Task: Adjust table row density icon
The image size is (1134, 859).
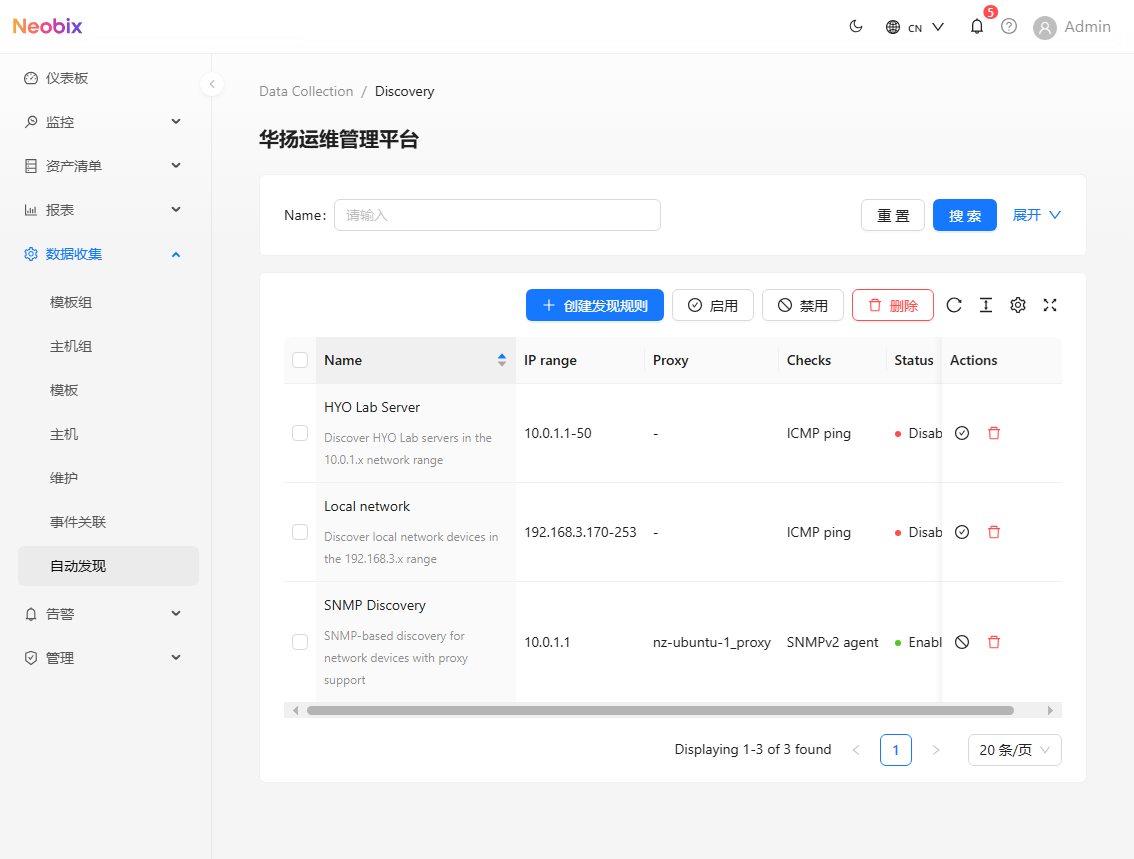Action: tap(986, 305)
